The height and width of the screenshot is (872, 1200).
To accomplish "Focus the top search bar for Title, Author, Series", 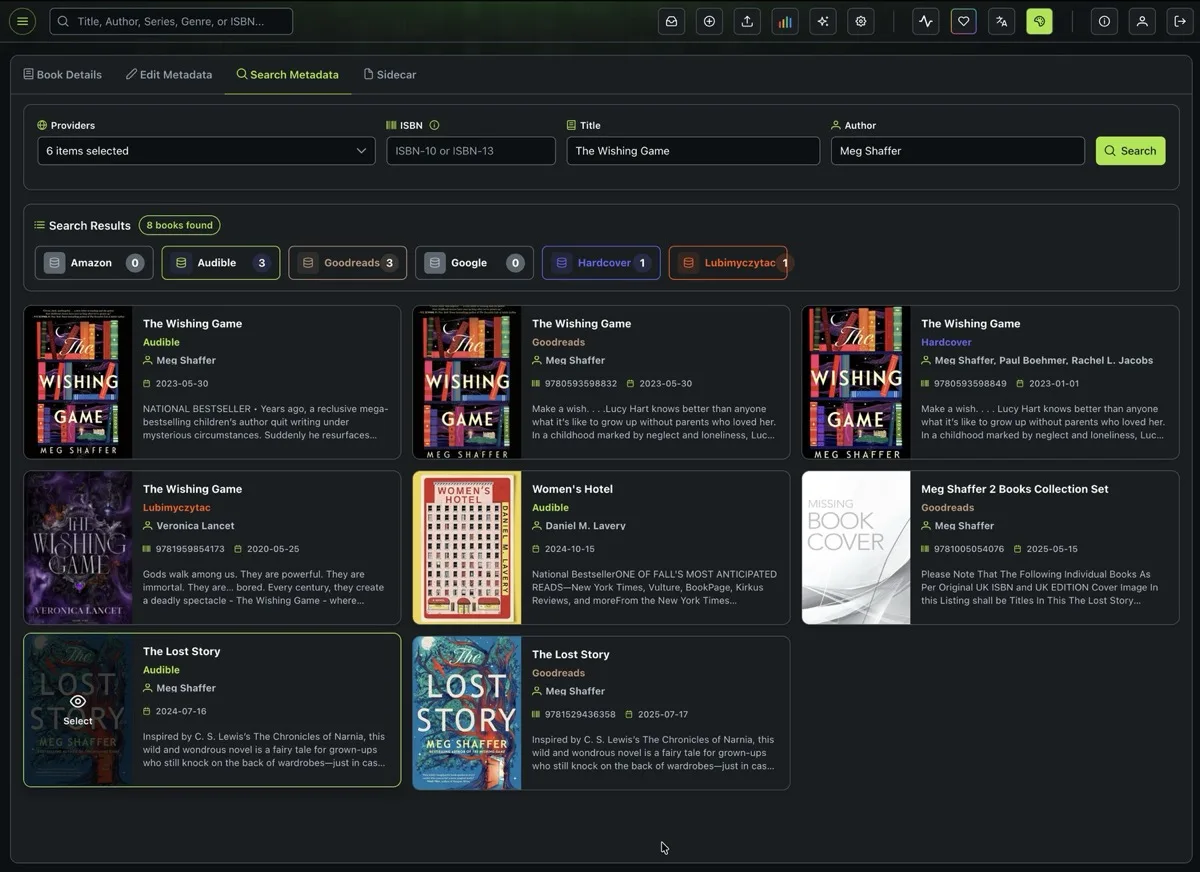I will (171, 21).
